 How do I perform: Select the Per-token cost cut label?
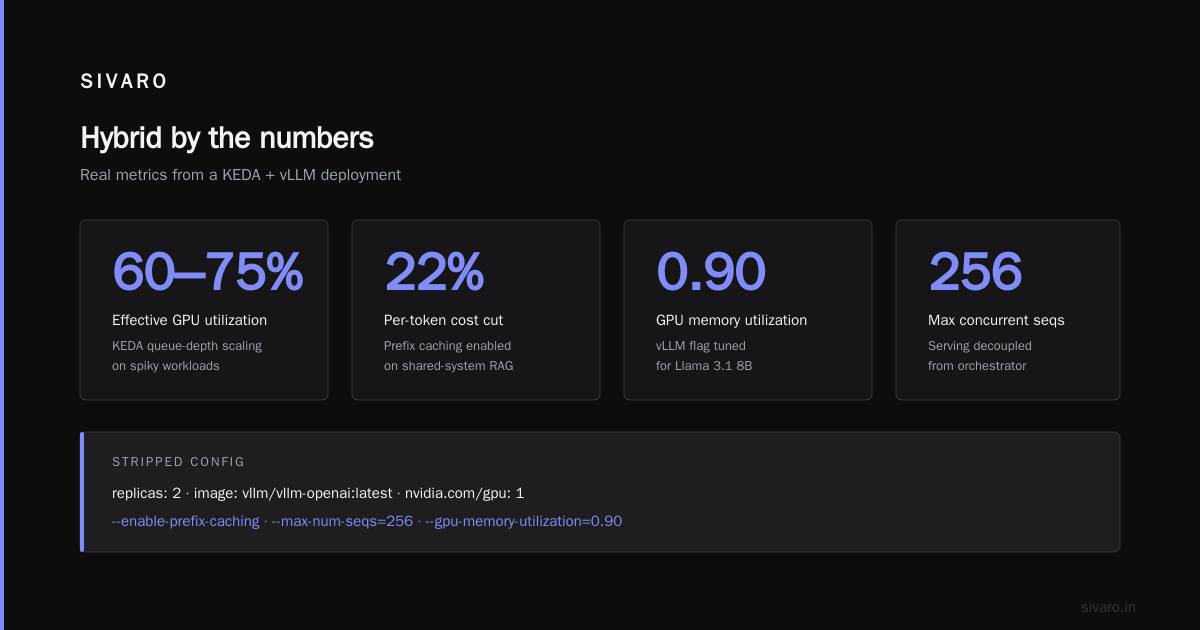pyautogui.click(x=444, y=321)
